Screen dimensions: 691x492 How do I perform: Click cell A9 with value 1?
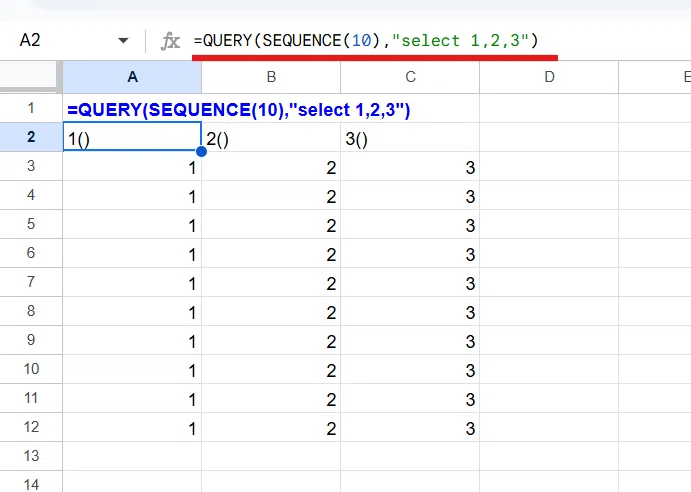[132, 340]
